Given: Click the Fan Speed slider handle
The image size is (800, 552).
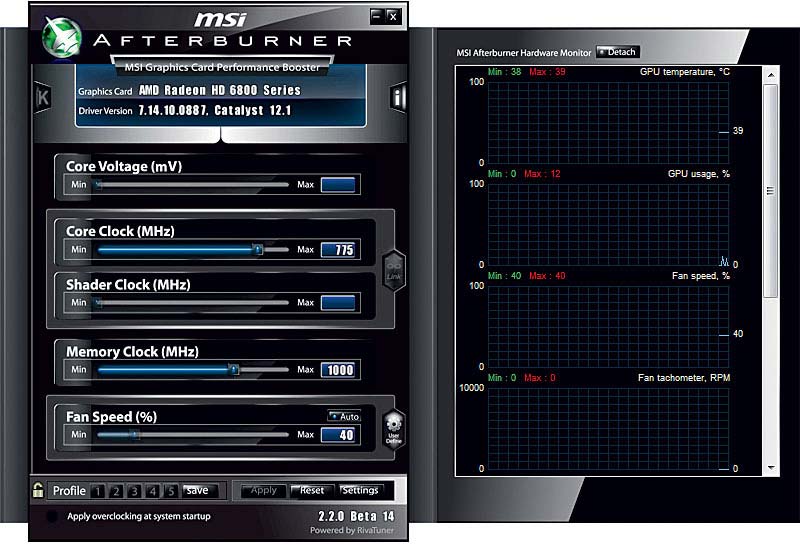Looking at the screenshot, I should click(x=135, y=435).
